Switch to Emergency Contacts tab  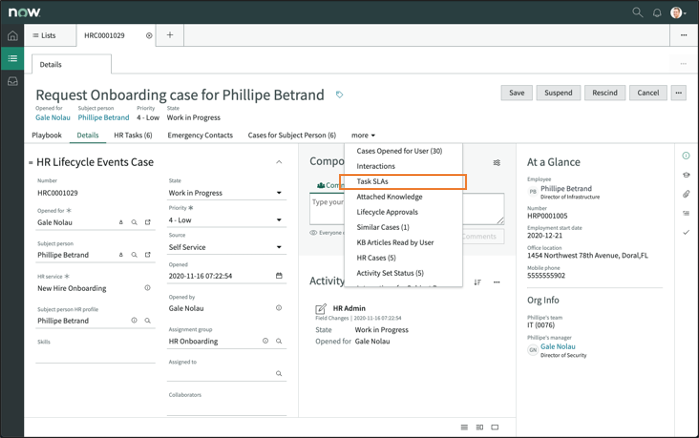click(200, 135)
